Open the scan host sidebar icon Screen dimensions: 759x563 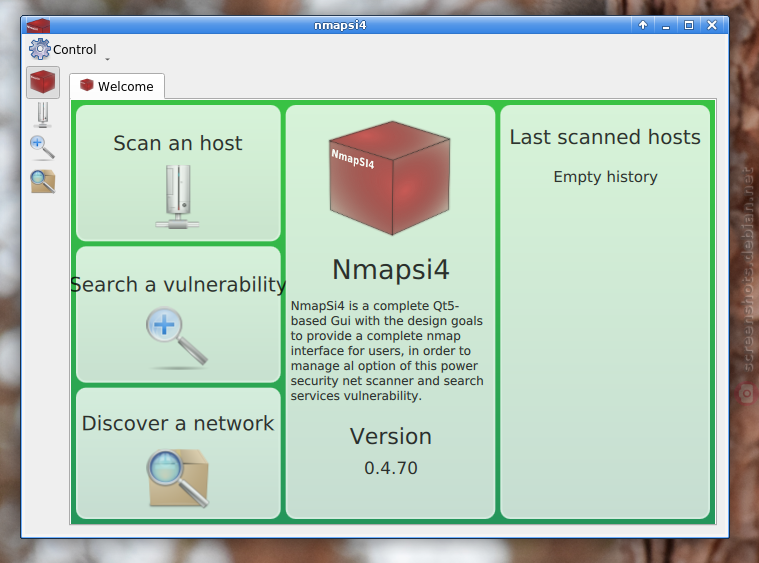point(43,115)
